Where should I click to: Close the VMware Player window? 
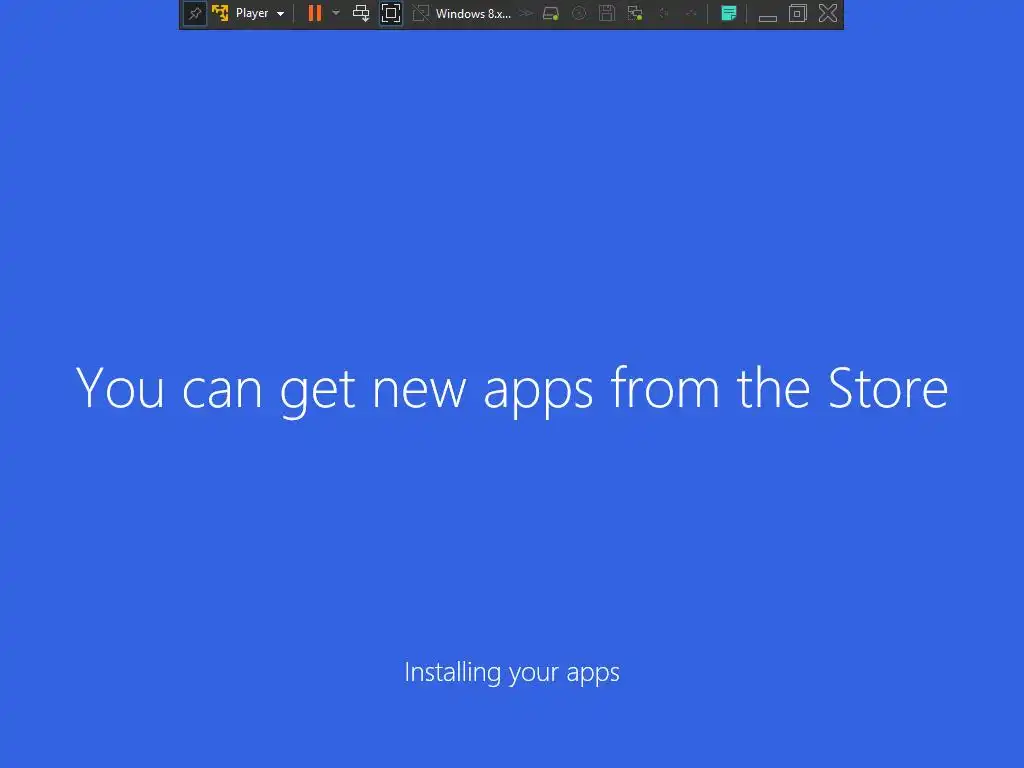click(x=828, y=14)
